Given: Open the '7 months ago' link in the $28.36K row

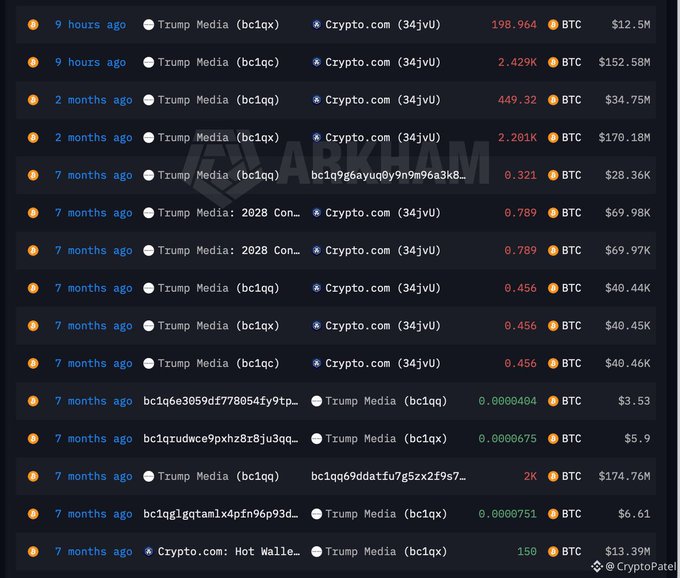Looking at the screenshot, I should click(x=94, y=175).
